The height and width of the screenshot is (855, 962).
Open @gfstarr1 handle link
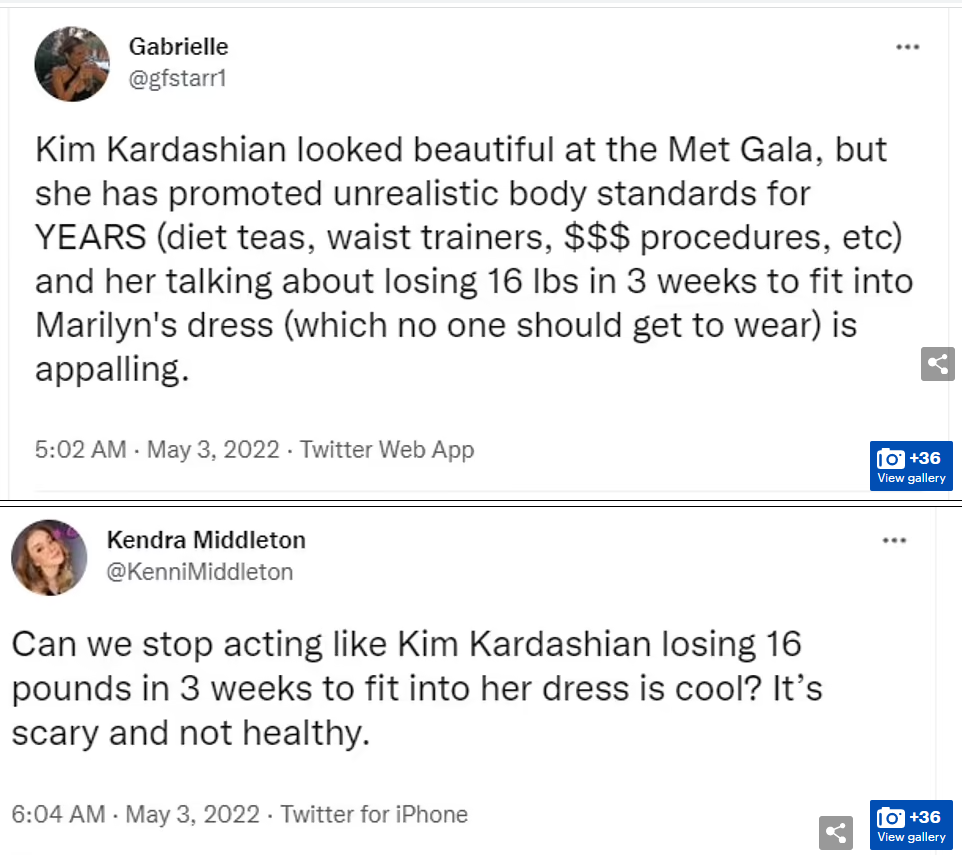click(178, 79)
